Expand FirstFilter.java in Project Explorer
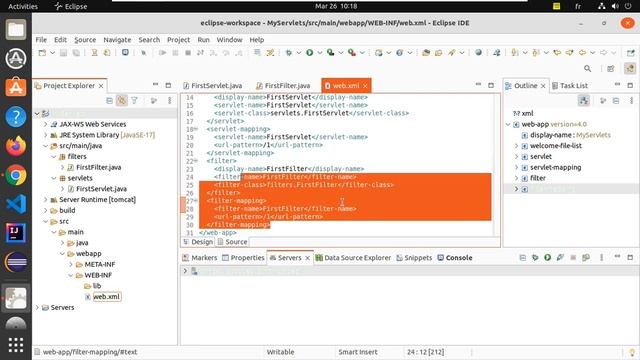This screenshot has height=360, width=640. coord(62,167)
